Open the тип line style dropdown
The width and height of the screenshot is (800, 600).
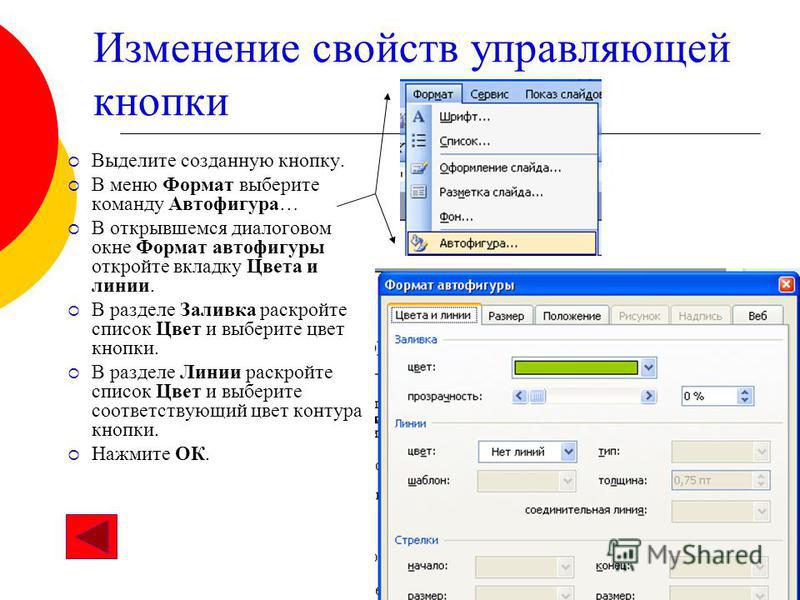[720, 452]
